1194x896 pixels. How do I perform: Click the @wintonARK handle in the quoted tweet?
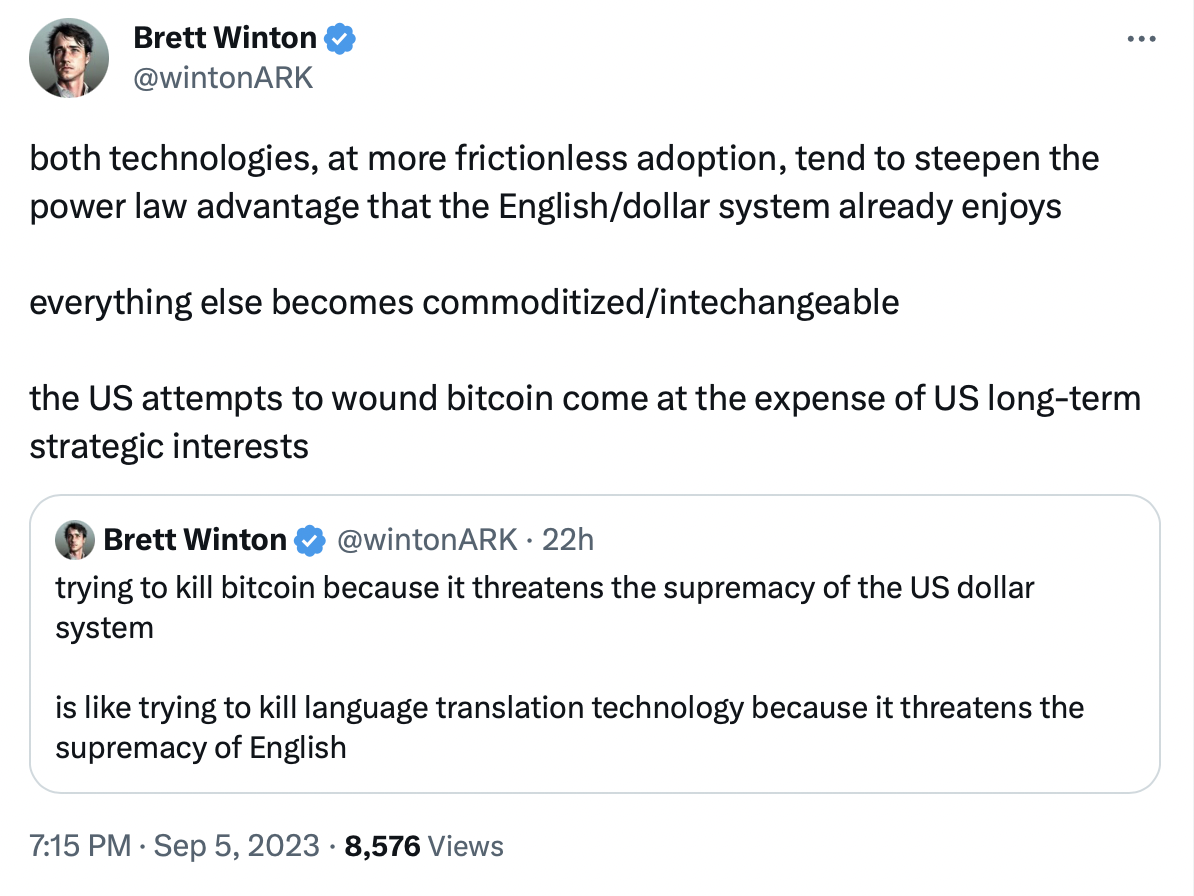(428, 541)
